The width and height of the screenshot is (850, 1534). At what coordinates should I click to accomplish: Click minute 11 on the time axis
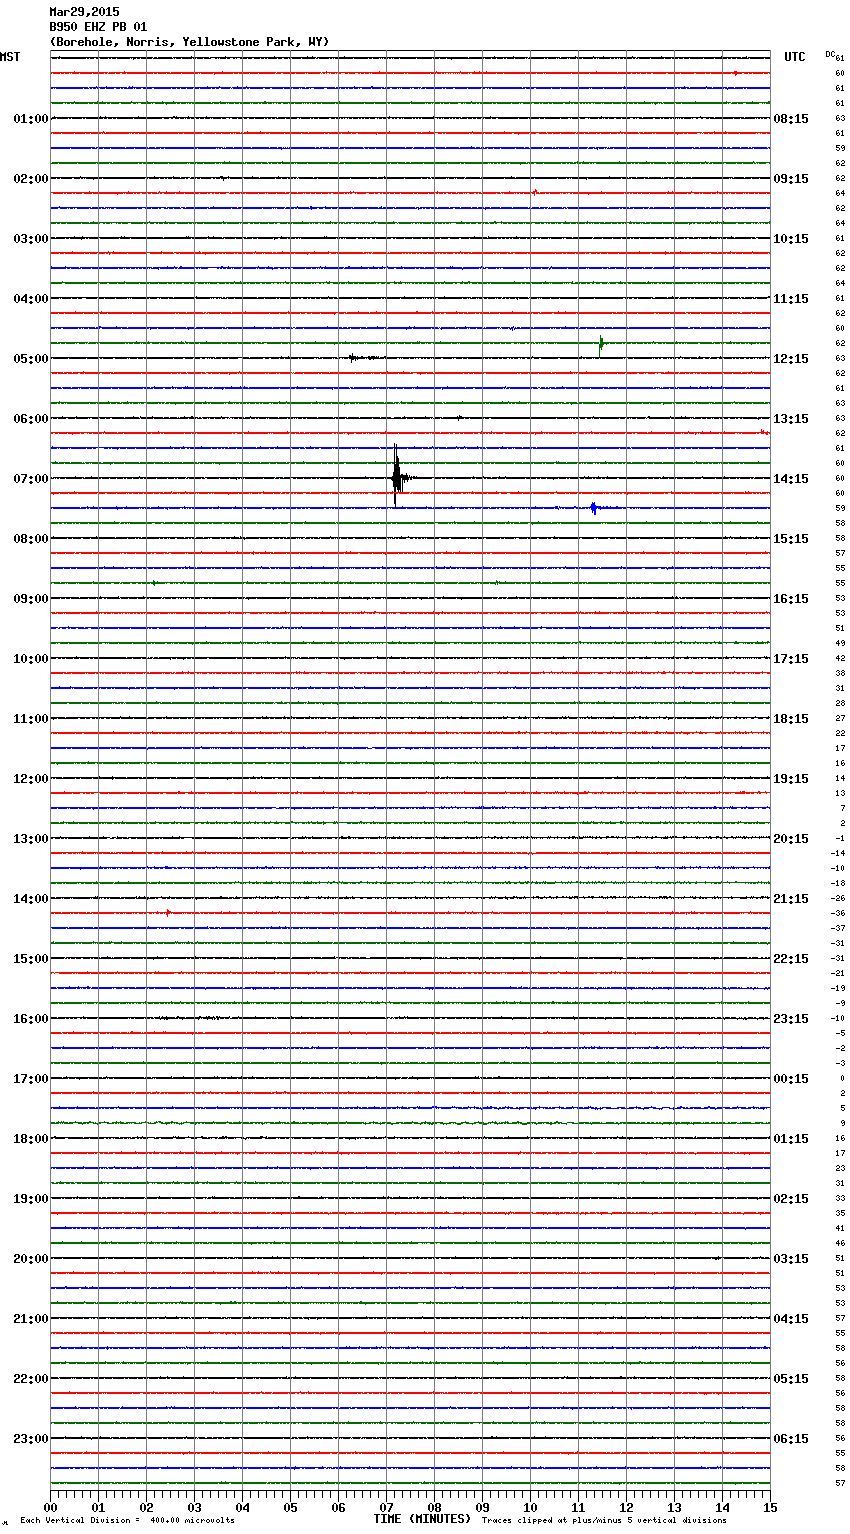pos(578,1507)
